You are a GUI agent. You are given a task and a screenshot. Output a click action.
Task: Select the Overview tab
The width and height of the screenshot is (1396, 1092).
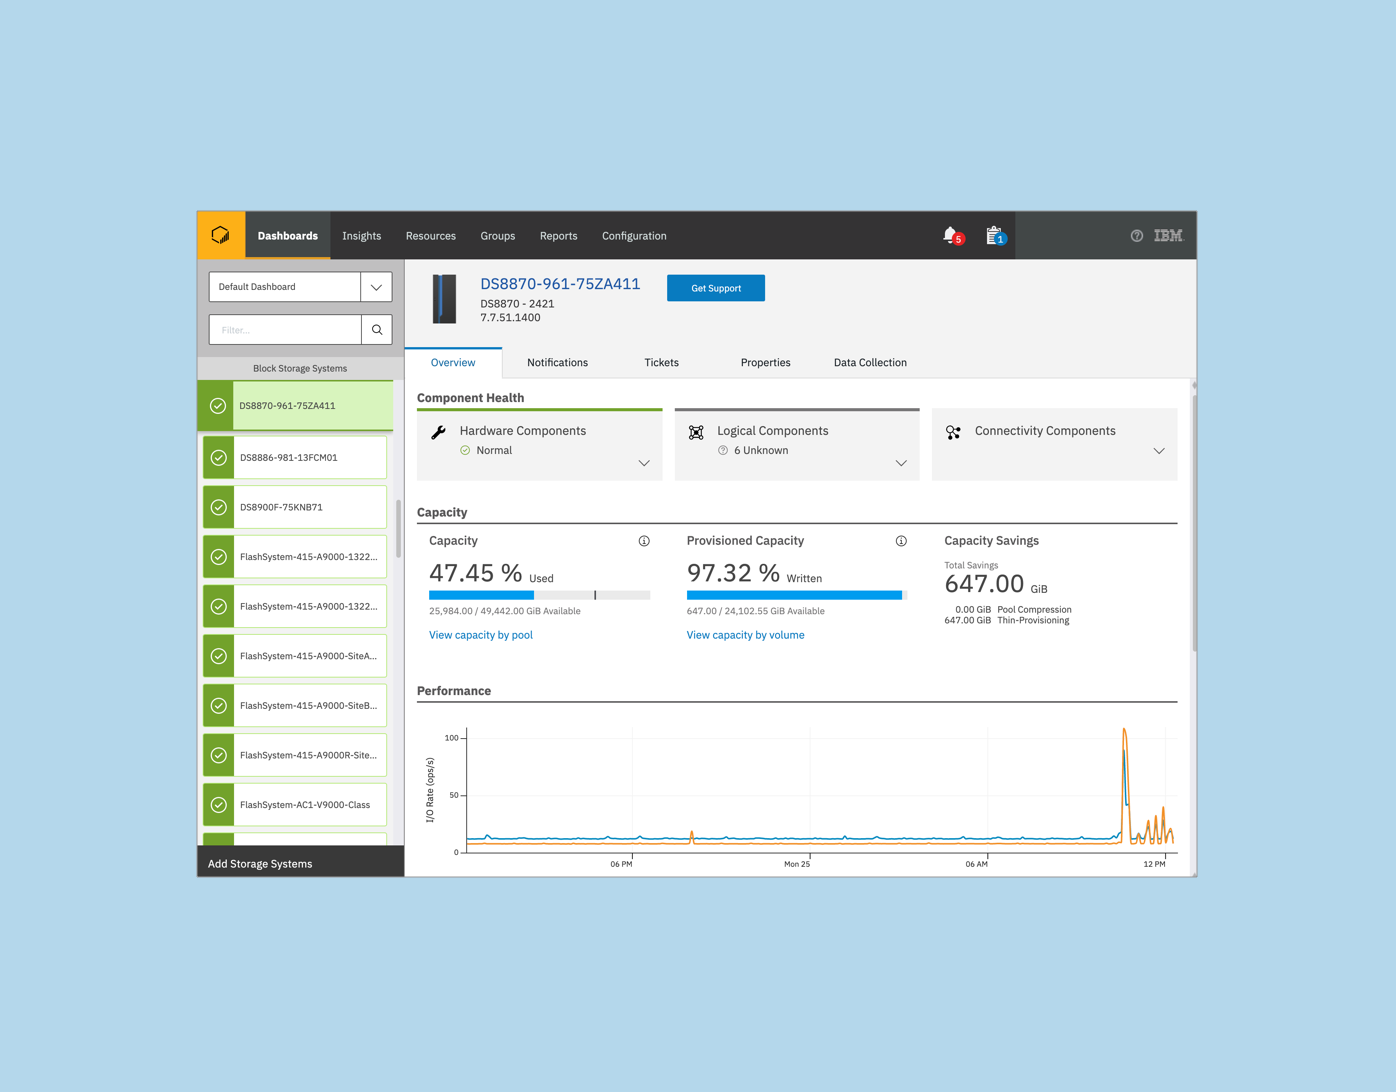point(453,363)
